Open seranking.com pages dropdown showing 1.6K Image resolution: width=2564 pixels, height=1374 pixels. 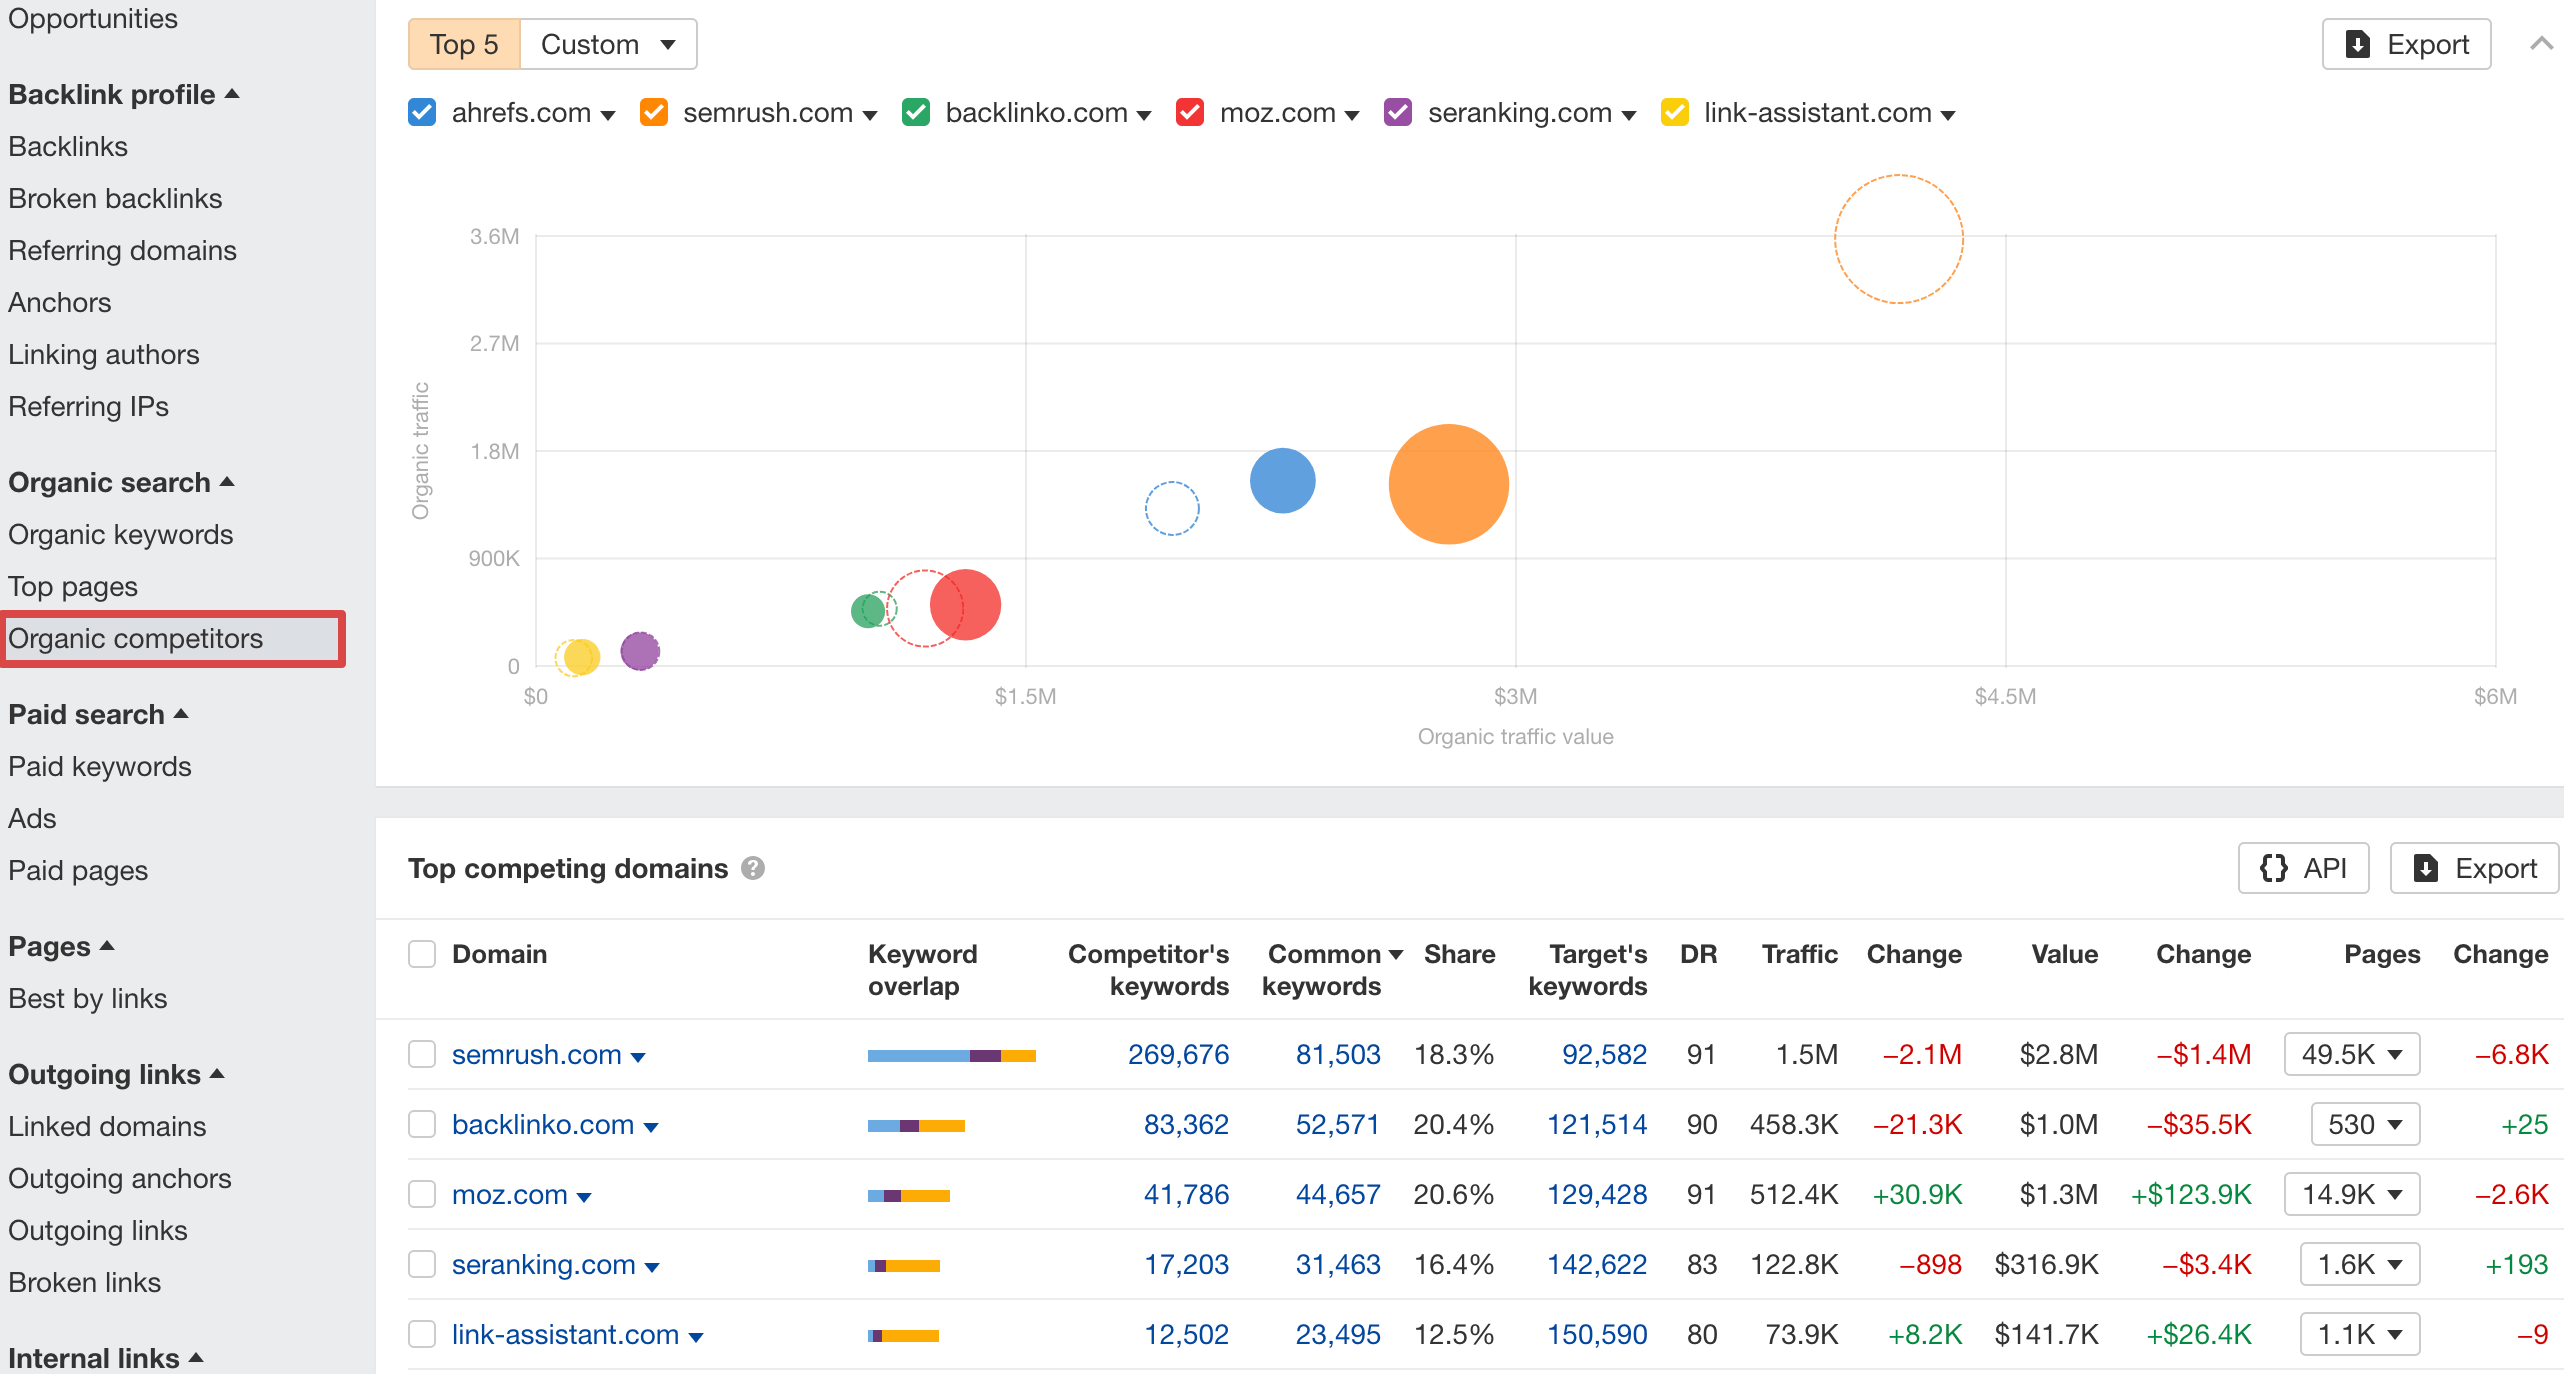tap(2360, 1264)
